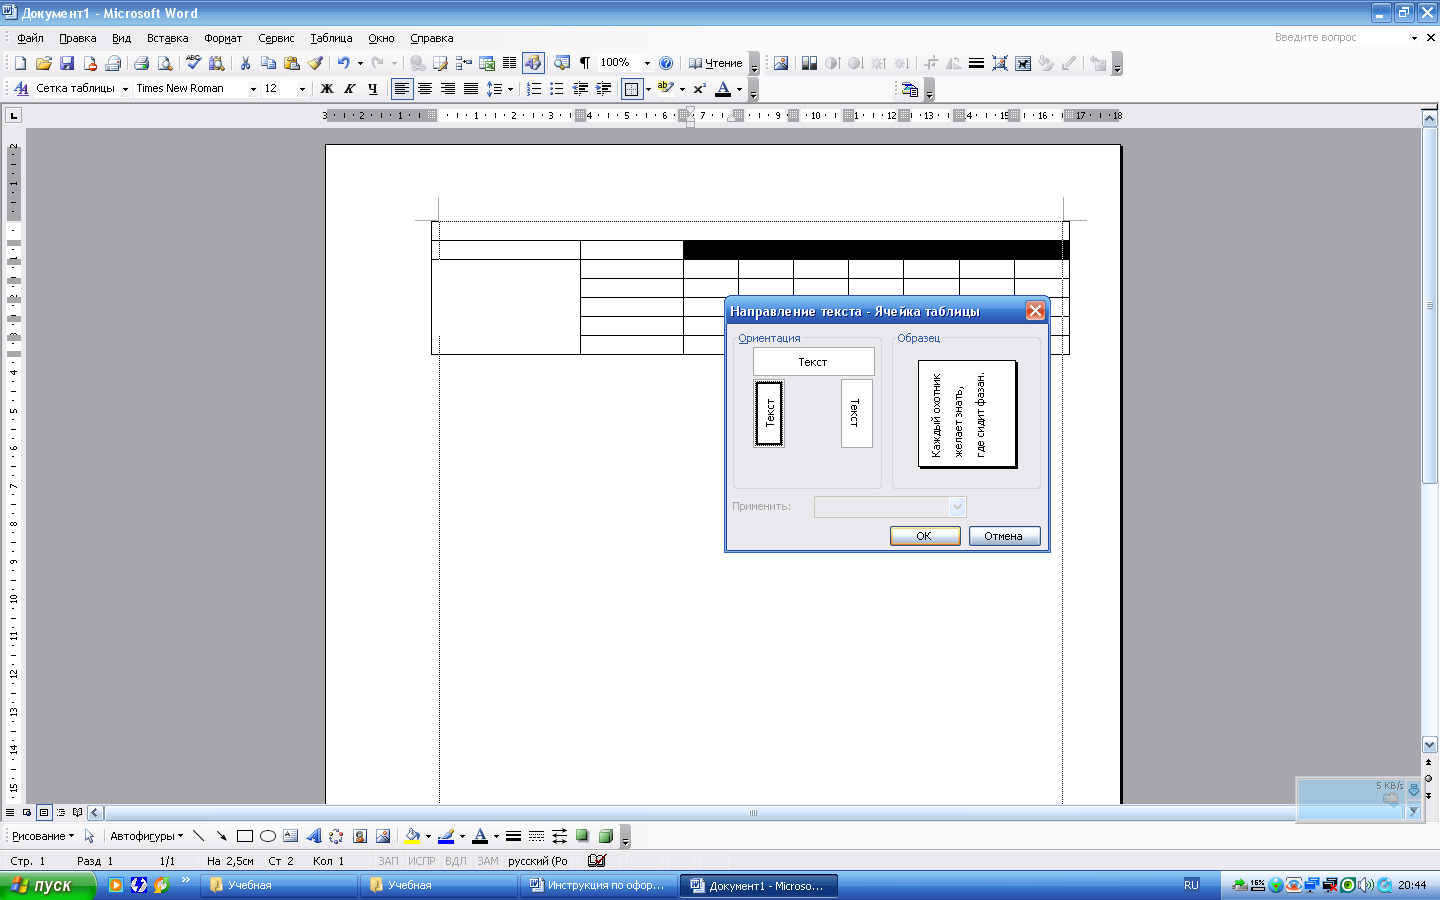Image resolution: width=1440 pixels, height=900 pixels.
Task: Click Отмена to cancel the dialog
Action: [1004, 536]
